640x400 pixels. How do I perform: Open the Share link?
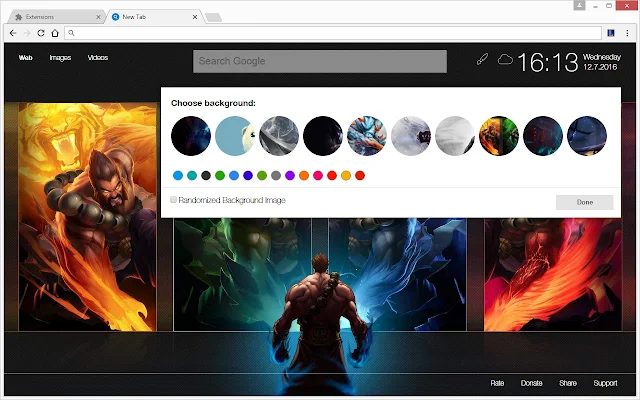click(x=568, y=383)
